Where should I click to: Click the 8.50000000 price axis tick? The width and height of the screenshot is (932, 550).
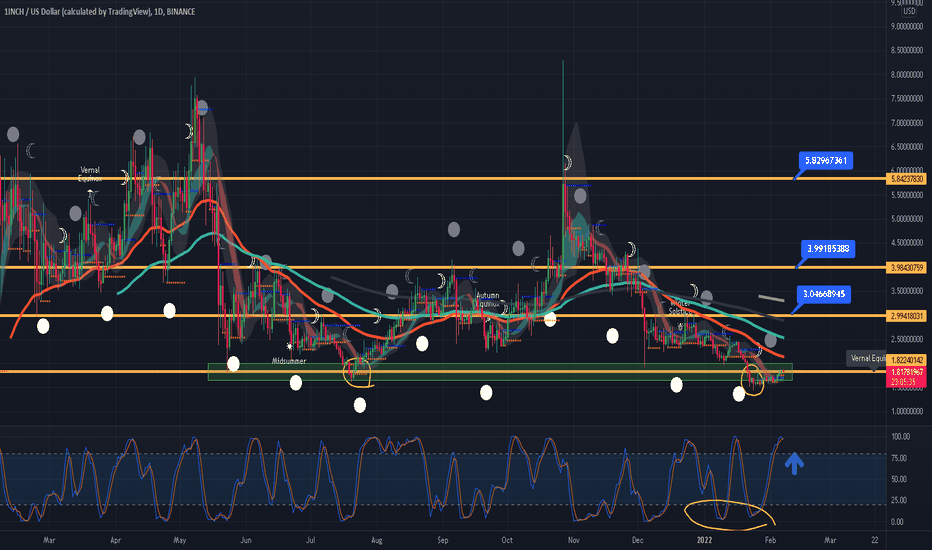pos(907,51)
